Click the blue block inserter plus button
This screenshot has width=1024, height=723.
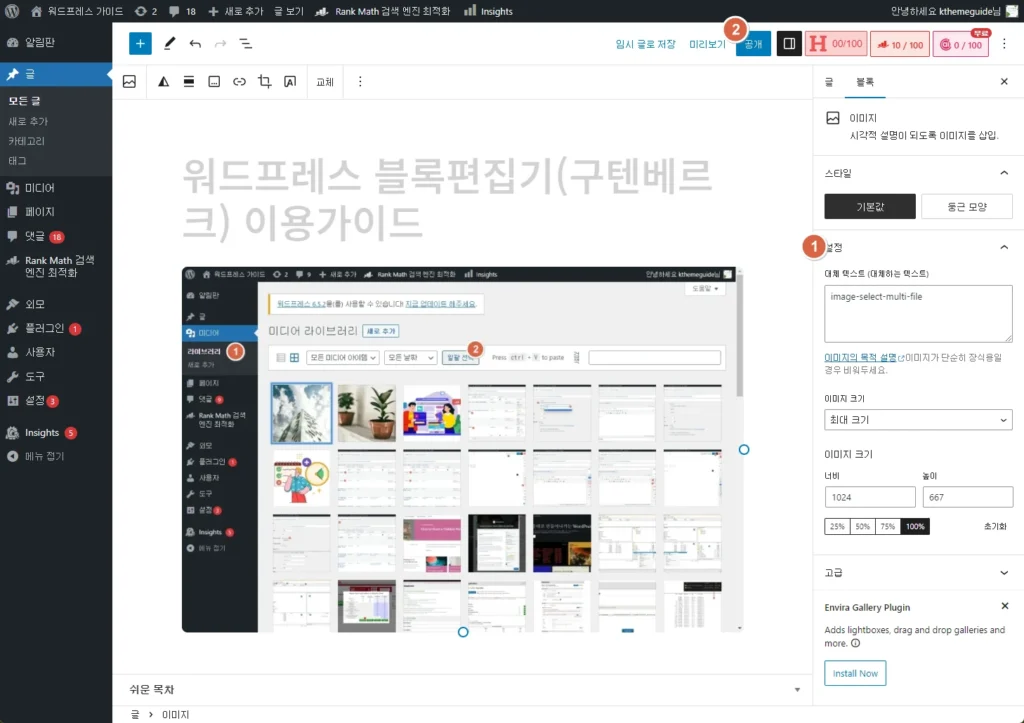[x=140, y=44]
